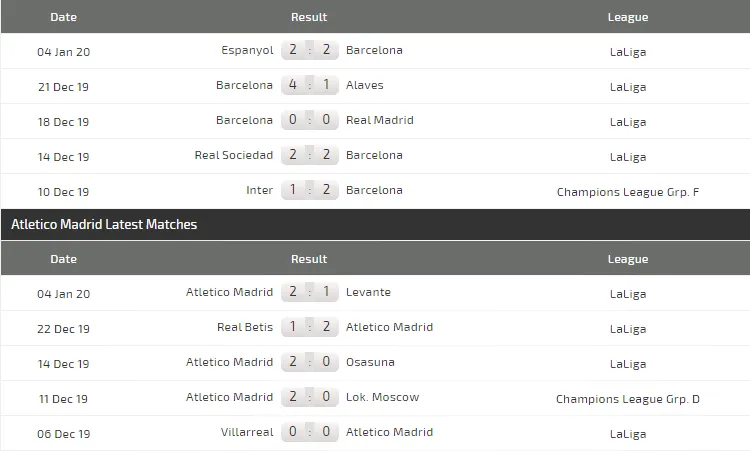Viewport: 750px width, 451px height.
Task: Open the Real Betis team link
Action: click(x=244, y=328)
